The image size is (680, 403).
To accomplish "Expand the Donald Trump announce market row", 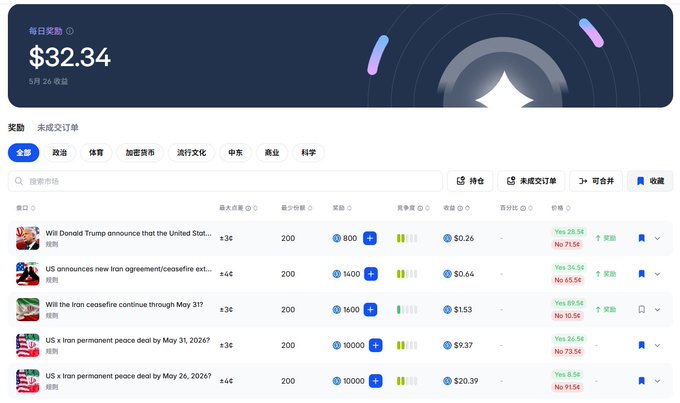I will tap(657, 238).
